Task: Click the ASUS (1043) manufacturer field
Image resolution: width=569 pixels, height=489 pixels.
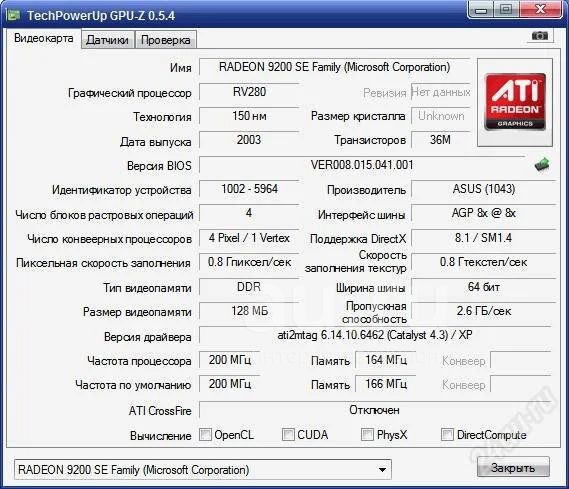Action: 484,189
